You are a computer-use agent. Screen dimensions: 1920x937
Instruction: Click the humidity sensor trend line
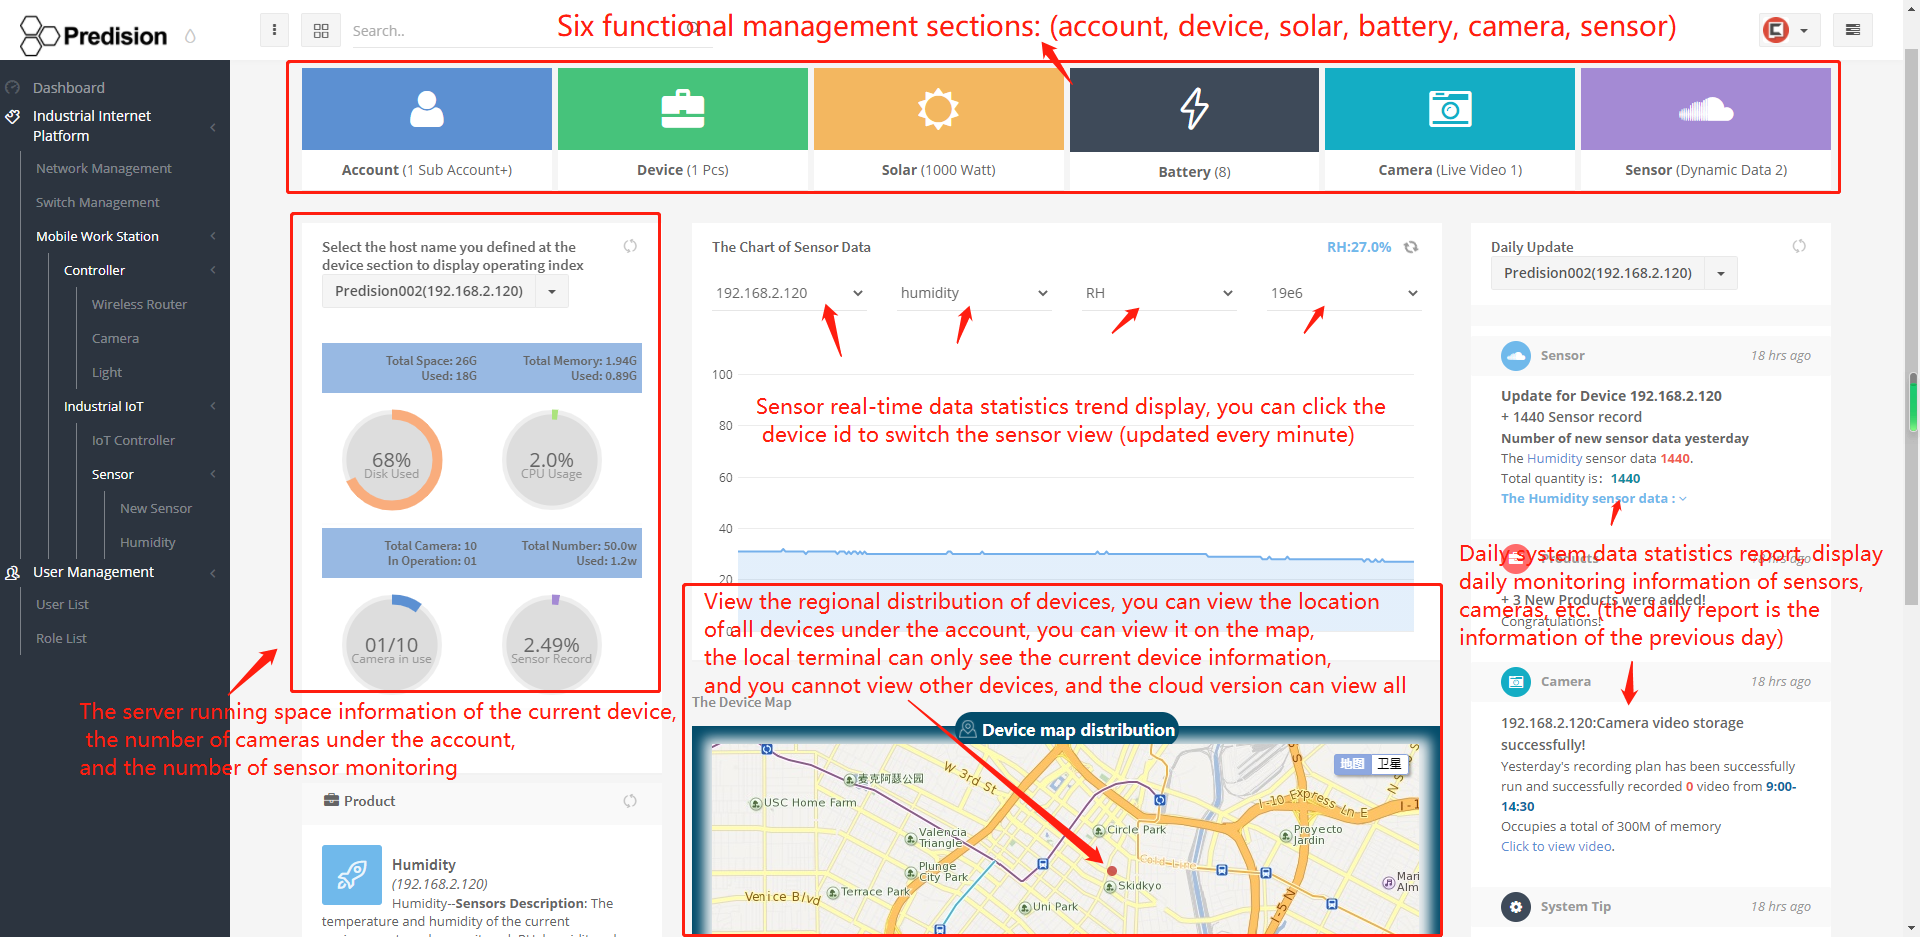tap(1075, 555)
